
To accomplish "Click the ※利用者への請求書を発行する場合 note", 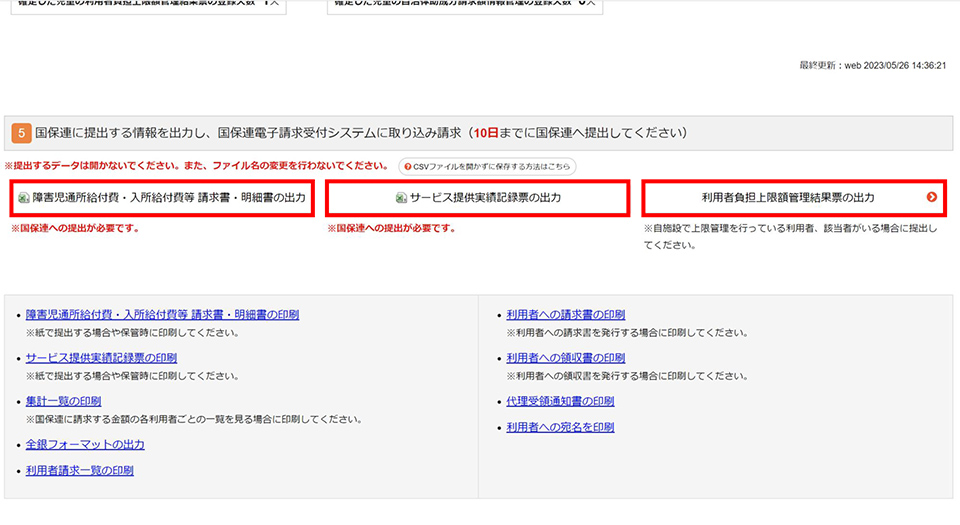I will (627, 332).
